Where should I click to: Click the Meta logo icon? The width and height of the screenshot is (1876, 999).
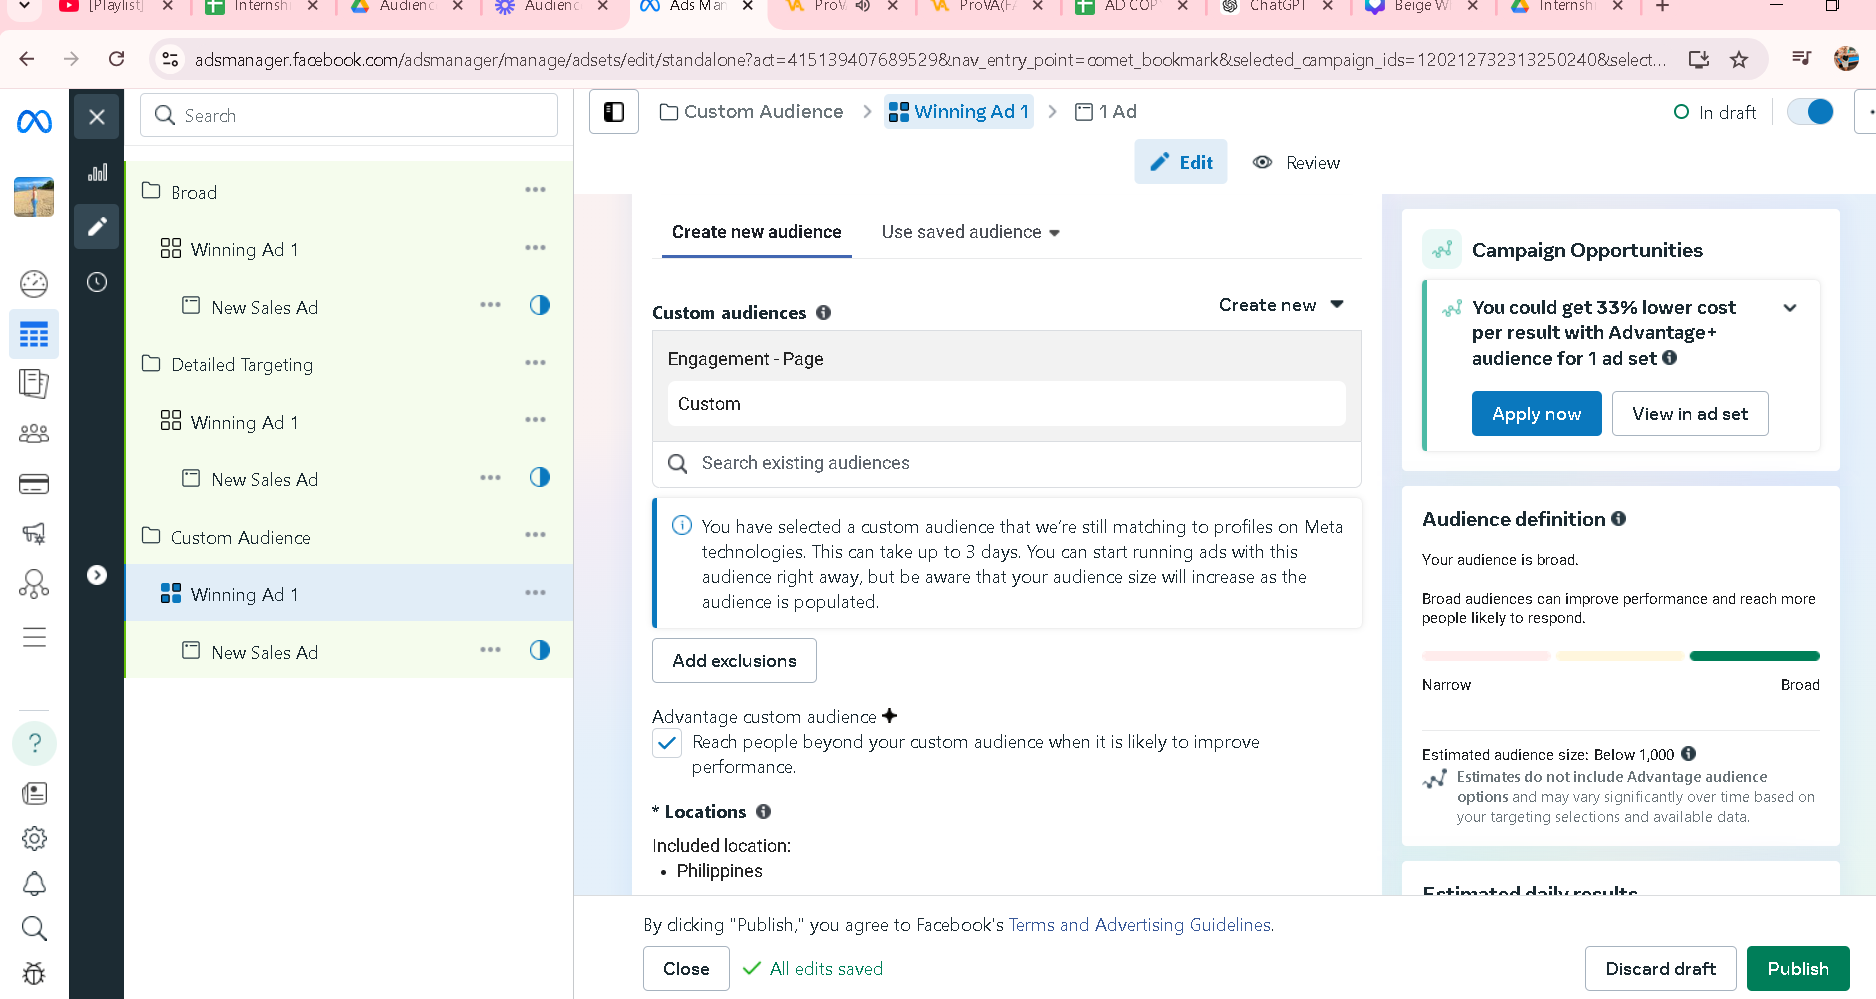click(34, 122)
